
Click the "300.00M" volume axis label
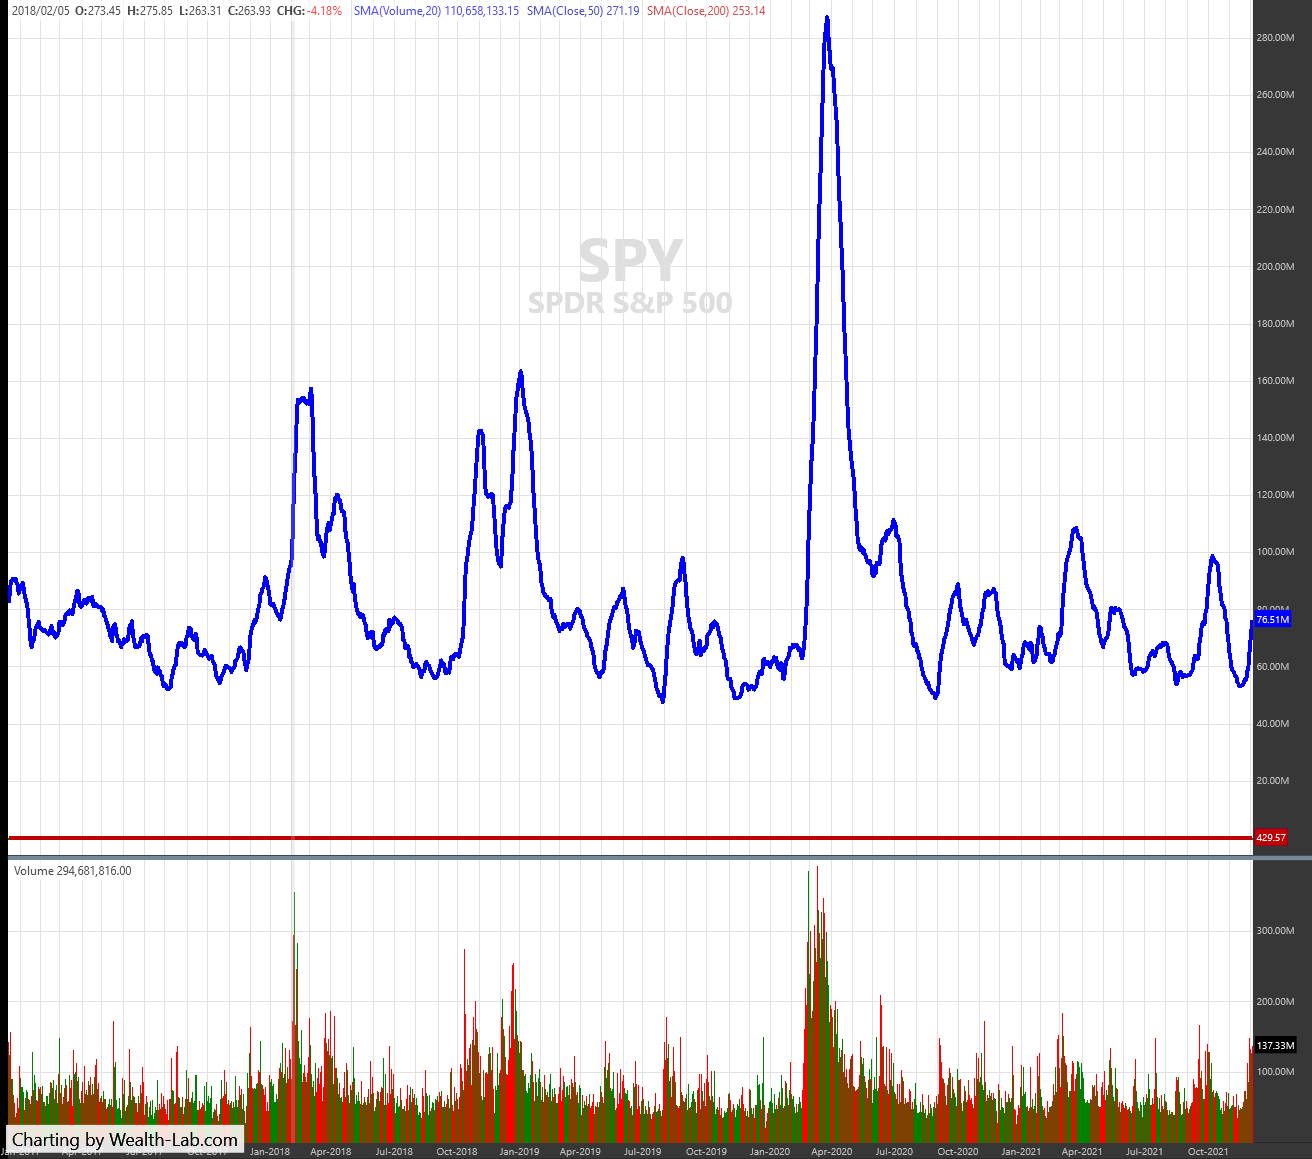[1276, 931]
